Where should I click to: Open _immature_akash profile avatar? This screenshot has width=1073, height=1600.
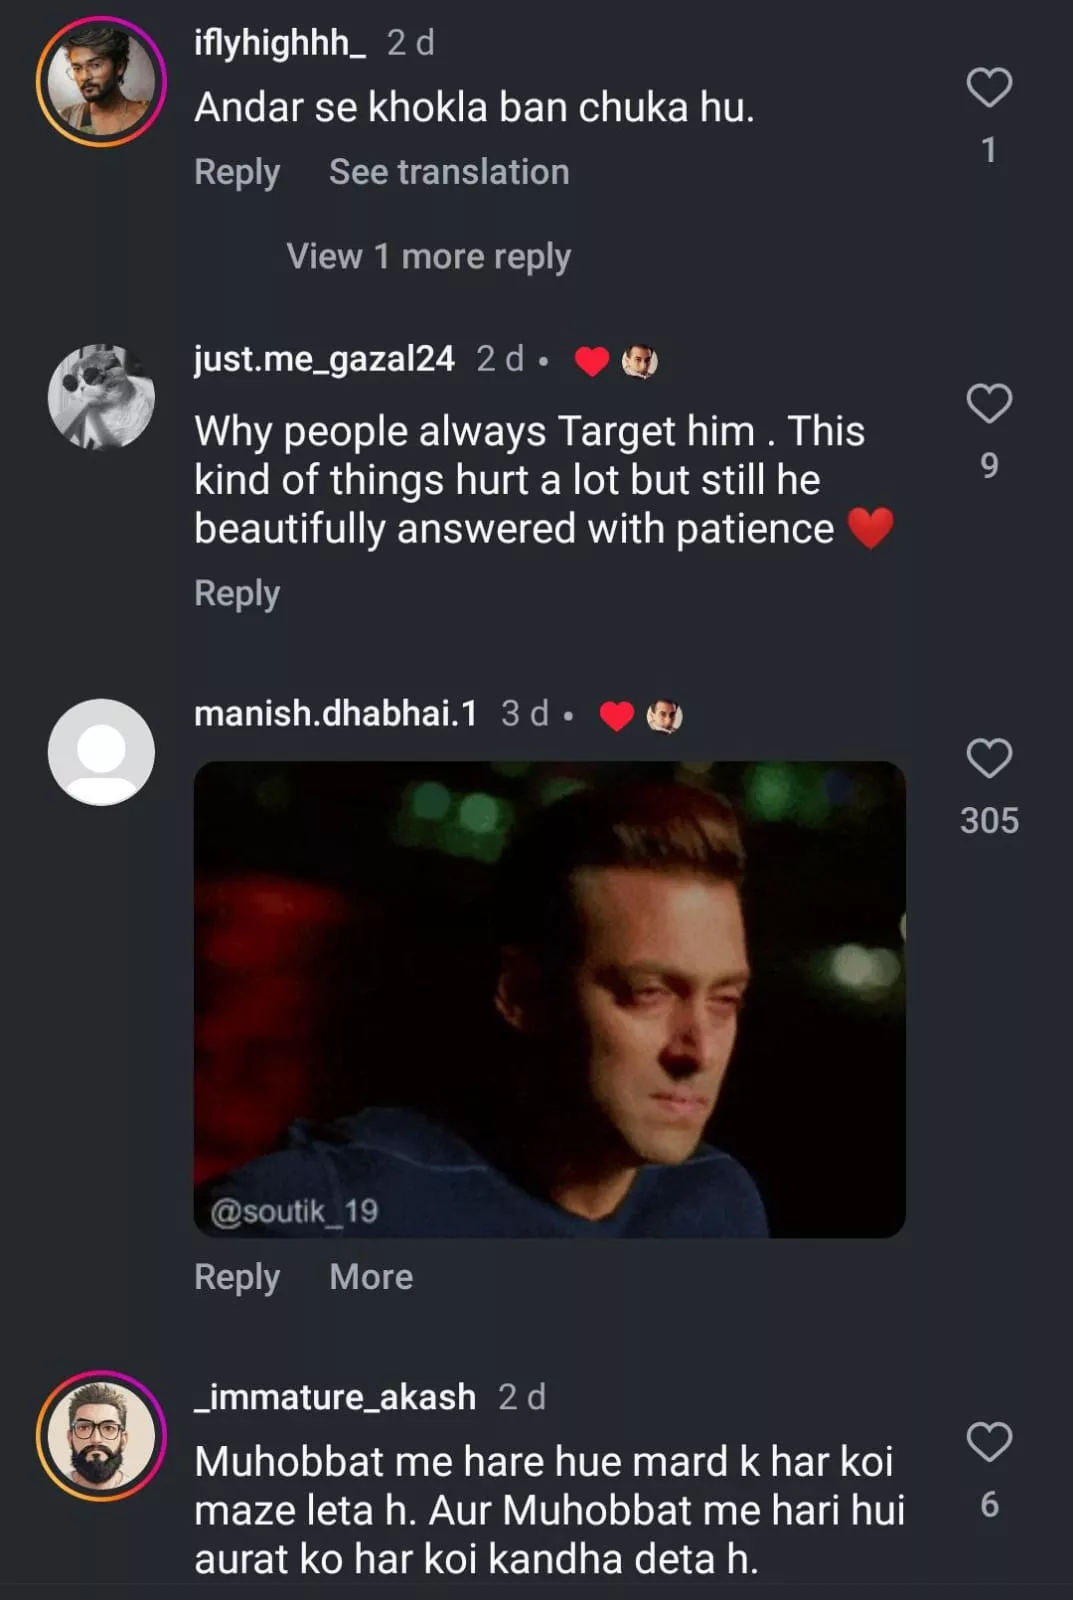click(101, 1435)
